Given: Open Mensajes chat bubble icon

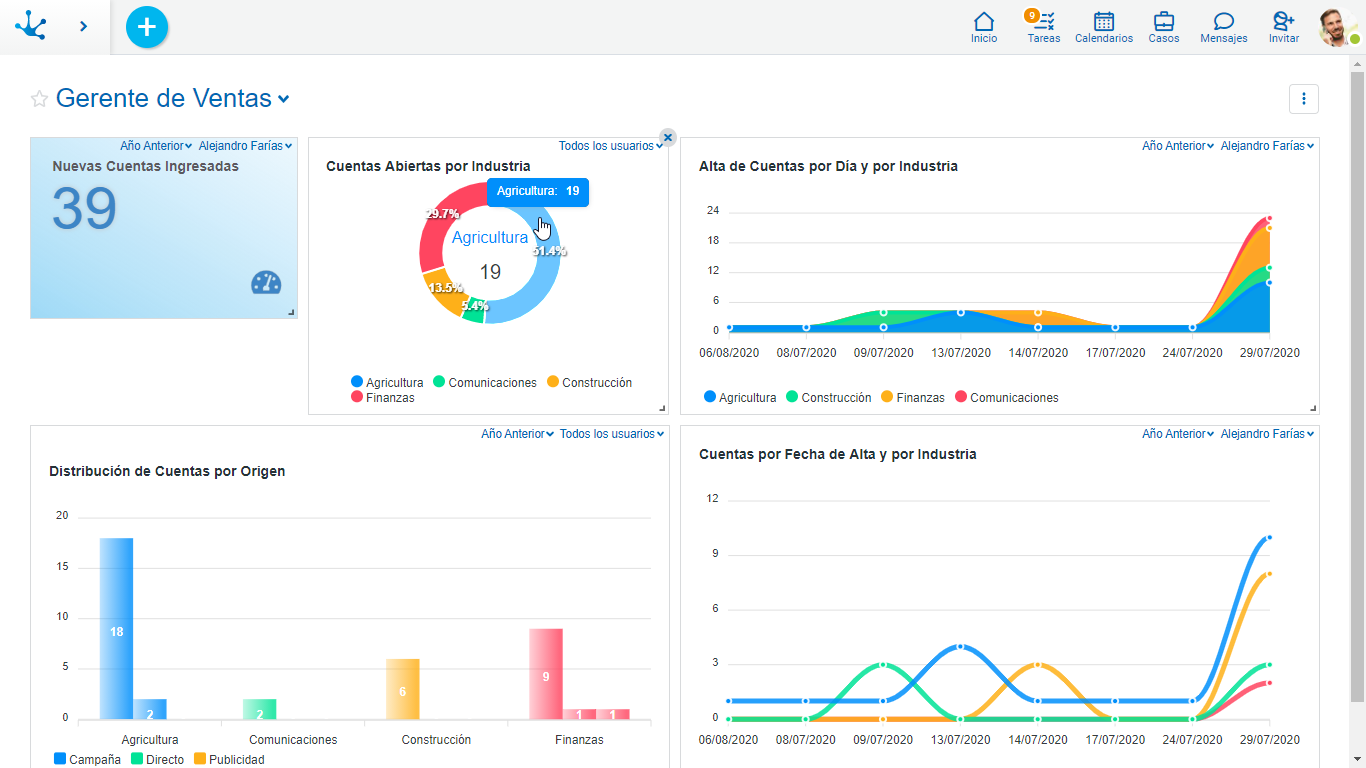Looking at the screenshot, I should pyautogui.click(x=1224, y=28).
